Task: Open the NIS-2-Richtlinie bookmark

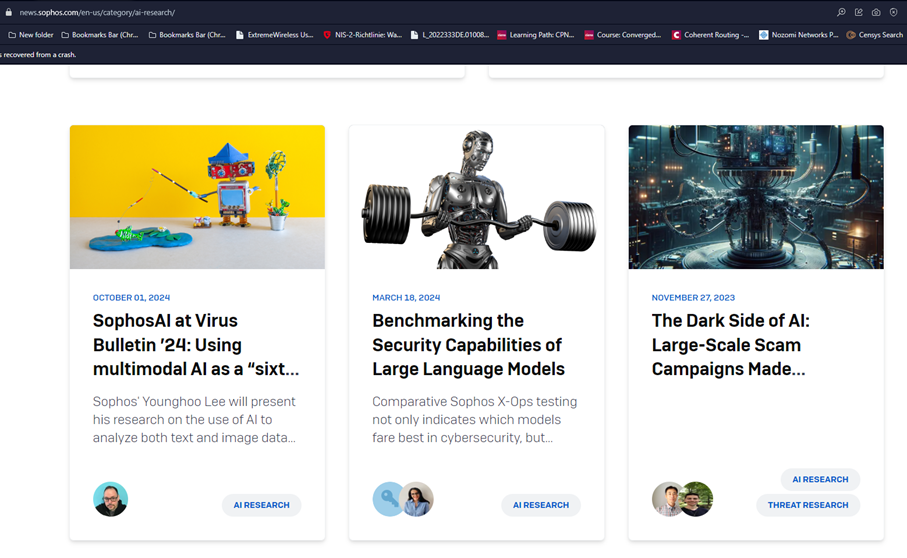Action: coord(361,35)
